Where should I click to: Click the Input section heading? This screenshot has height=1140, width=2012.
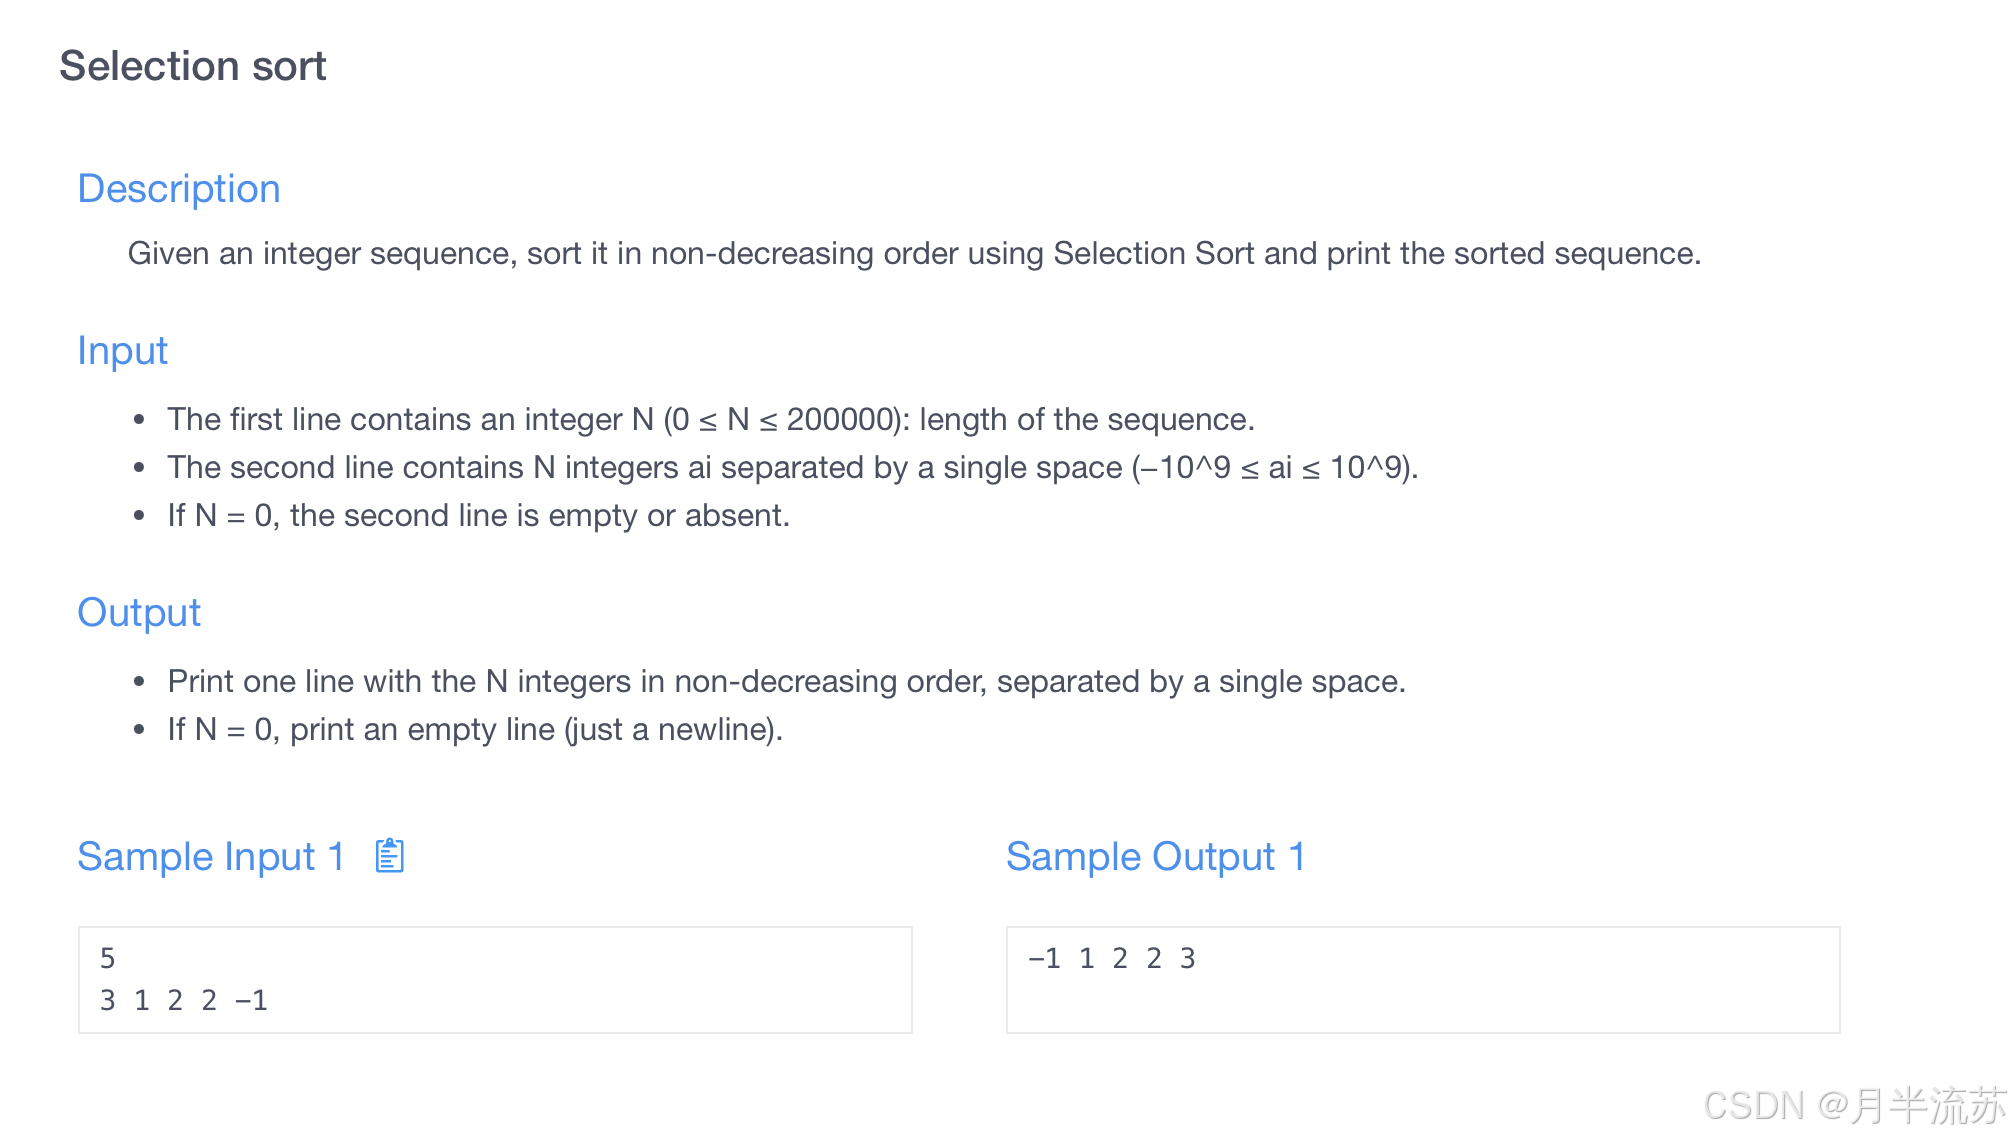click(123, 351)
